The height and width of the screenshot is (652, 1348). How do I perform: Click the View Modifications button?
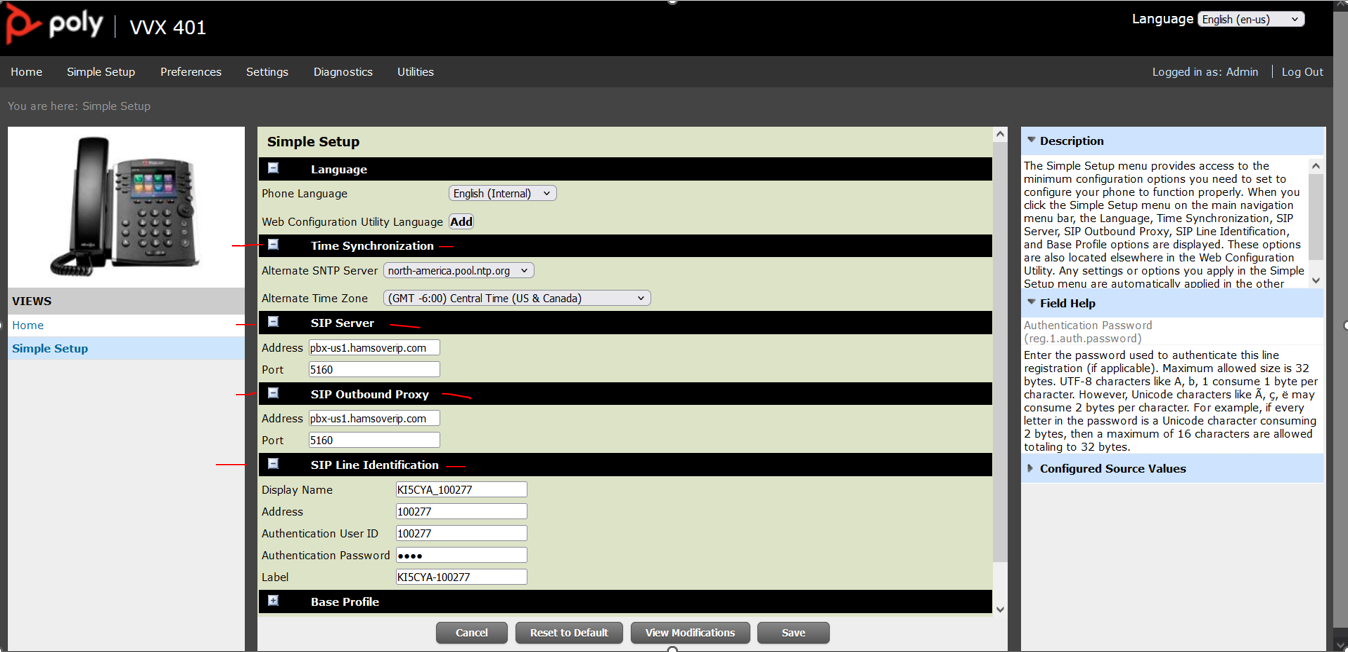690,633
